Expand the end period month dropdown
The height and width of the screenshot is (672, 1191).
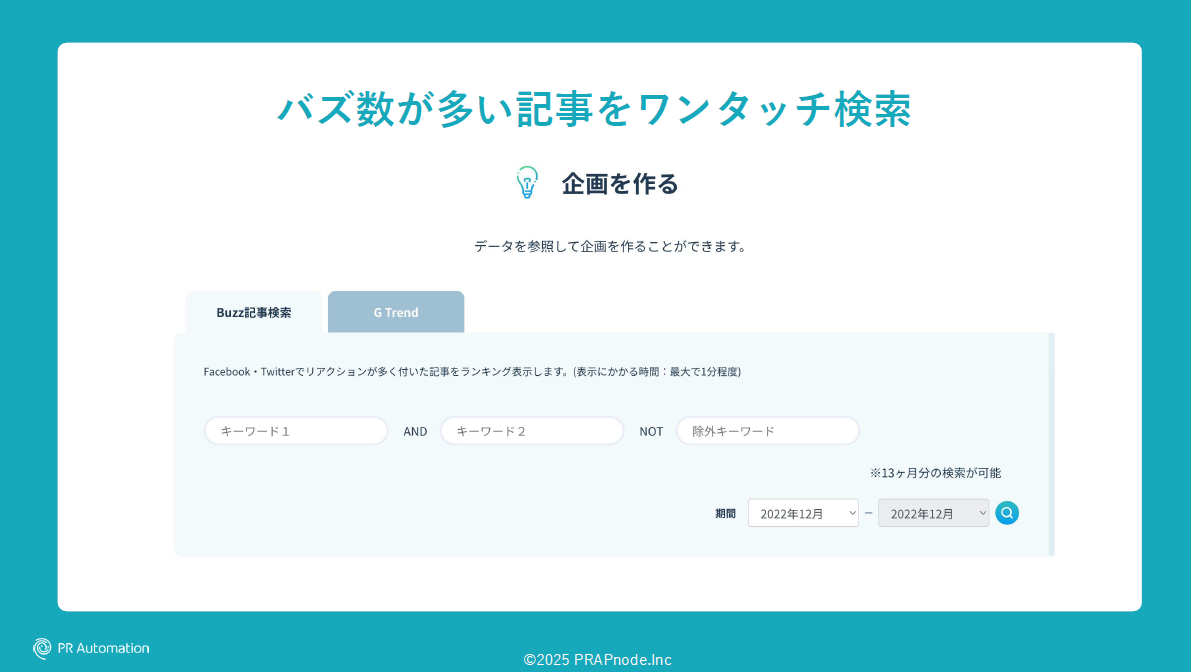[933, 513]
